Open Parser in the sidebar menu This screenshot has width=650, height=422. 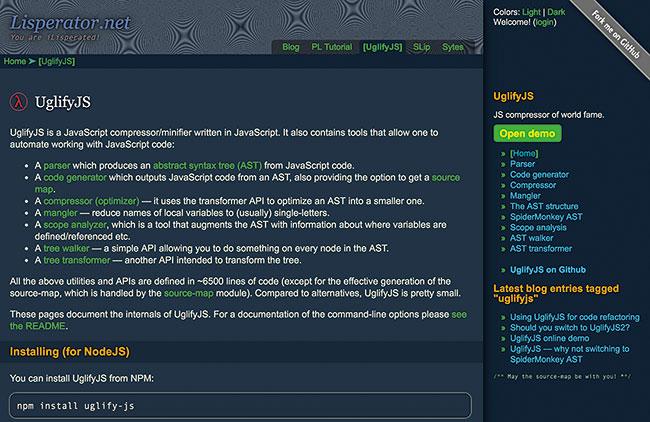[522, 164]
